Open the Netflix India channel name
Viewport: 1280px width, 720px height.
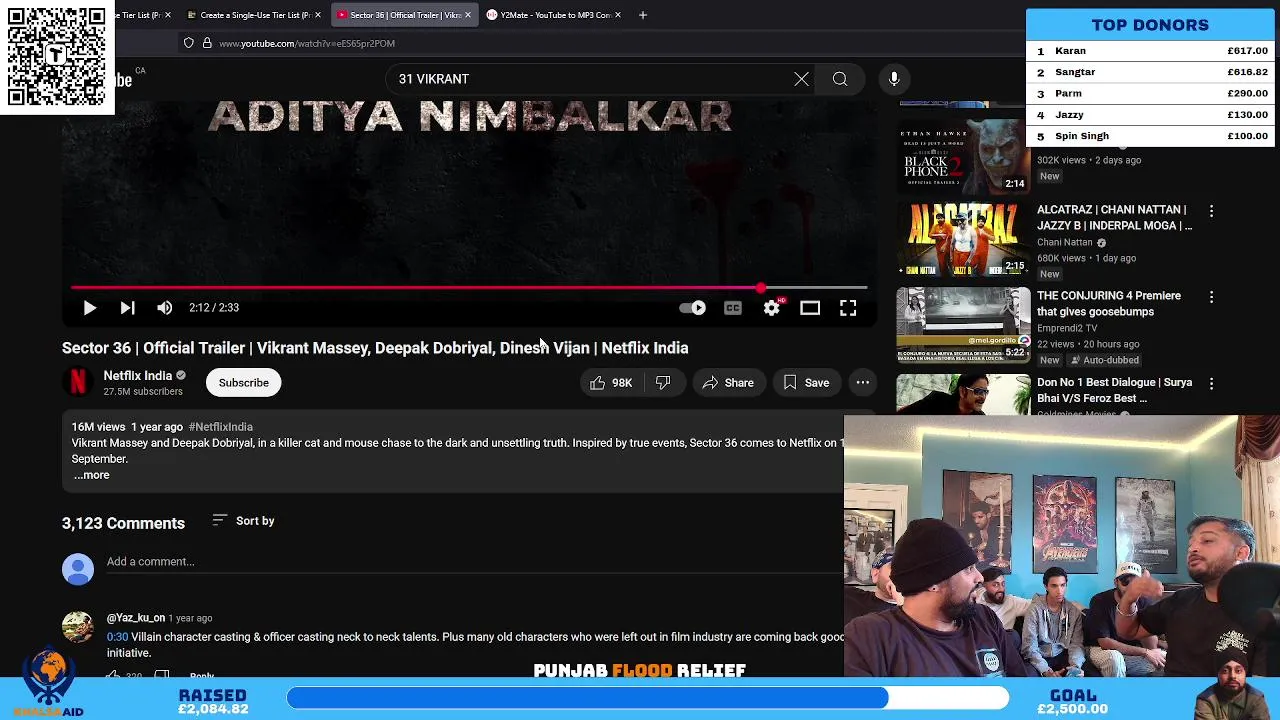138,376
